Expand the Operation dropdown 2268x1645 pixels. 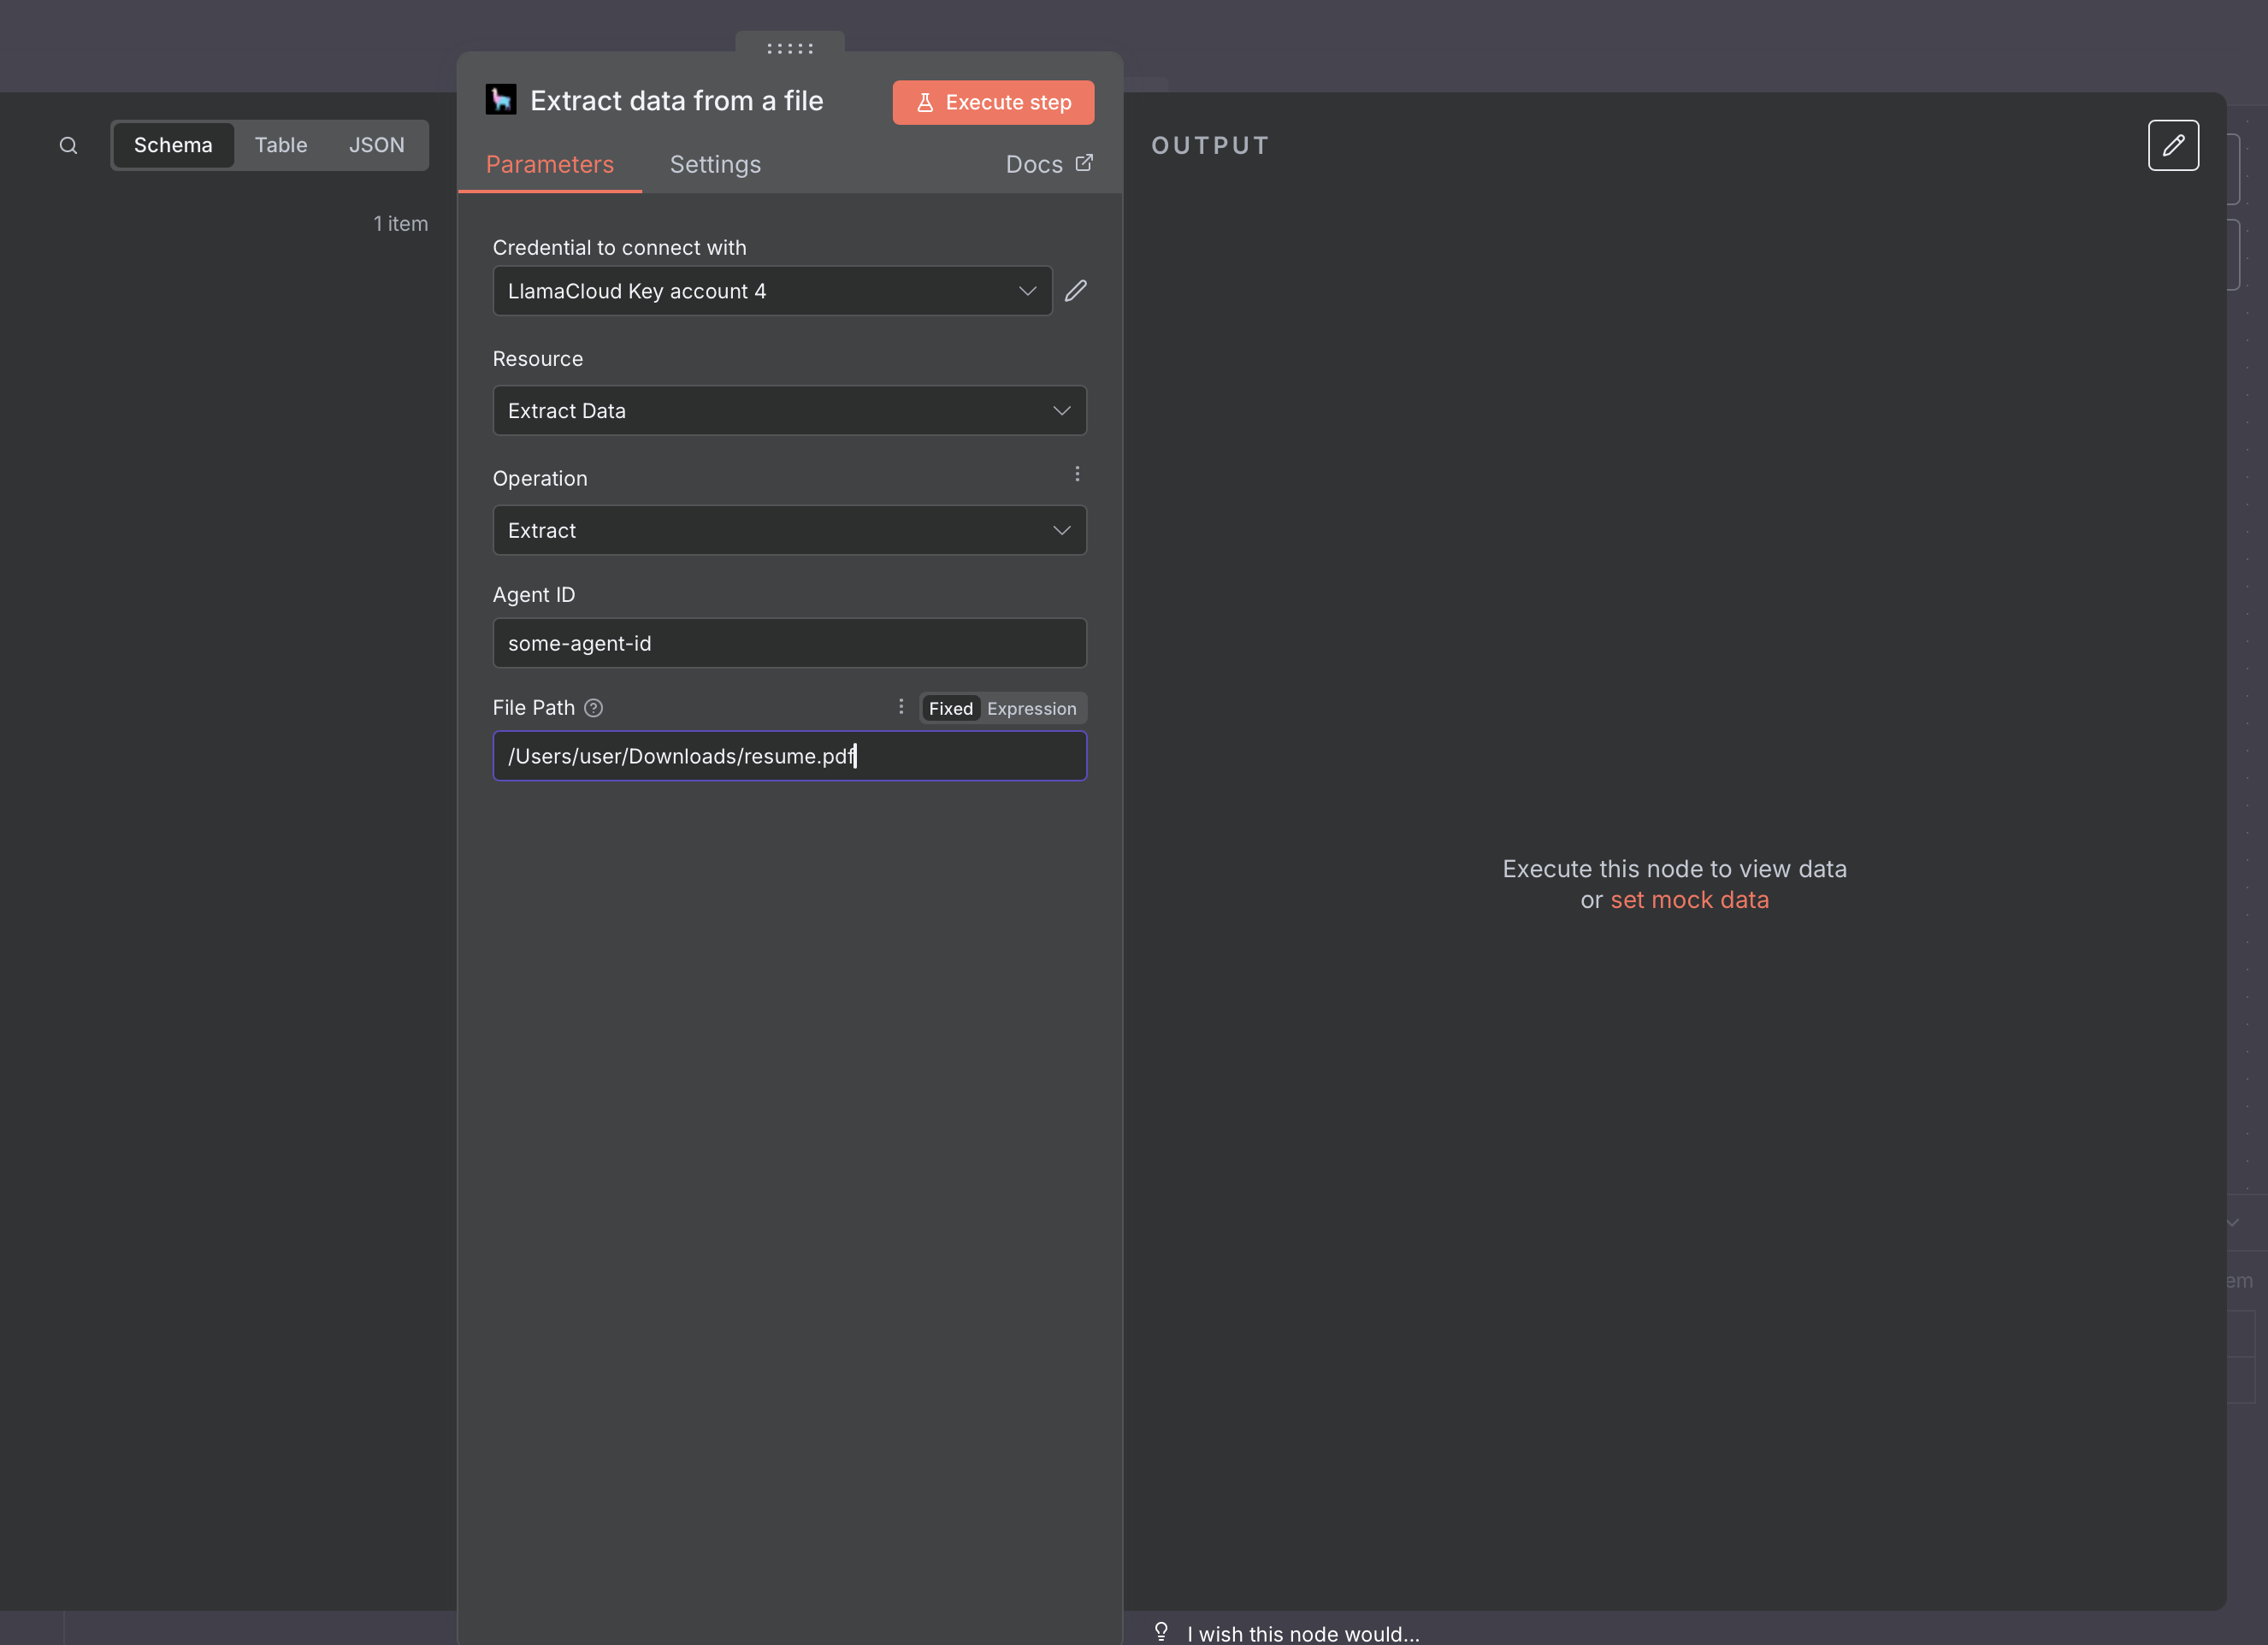[x=789, y=531]
